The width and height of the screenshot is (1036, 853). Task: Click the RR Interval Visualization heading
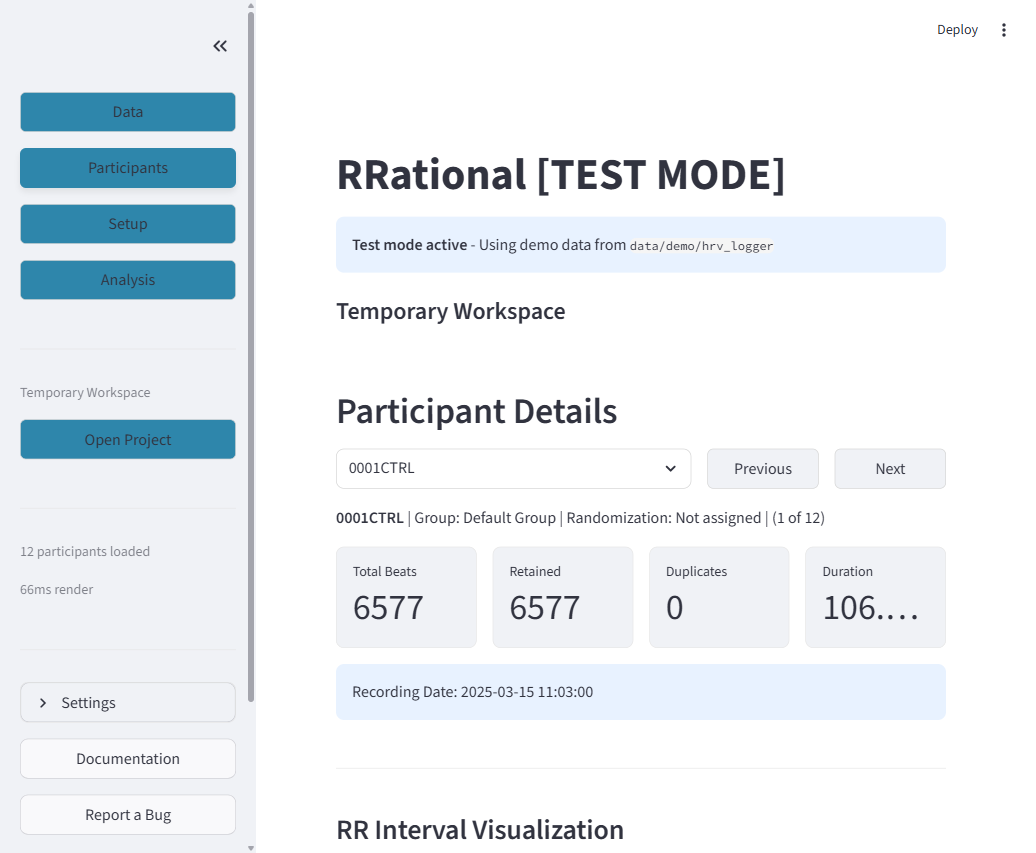pyautogui.click(x=480, y=830)
